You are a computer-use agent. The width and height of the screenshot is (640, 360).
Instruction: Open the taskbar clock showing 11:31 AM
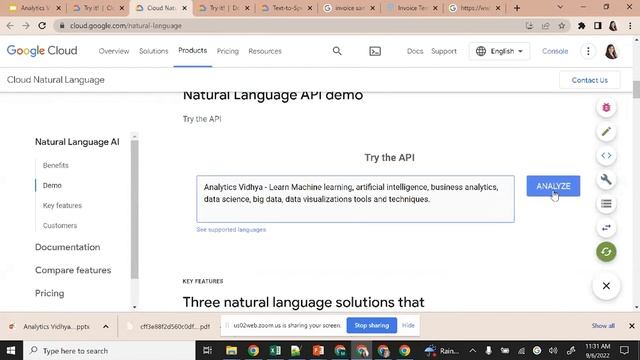[x=598, y=351]
